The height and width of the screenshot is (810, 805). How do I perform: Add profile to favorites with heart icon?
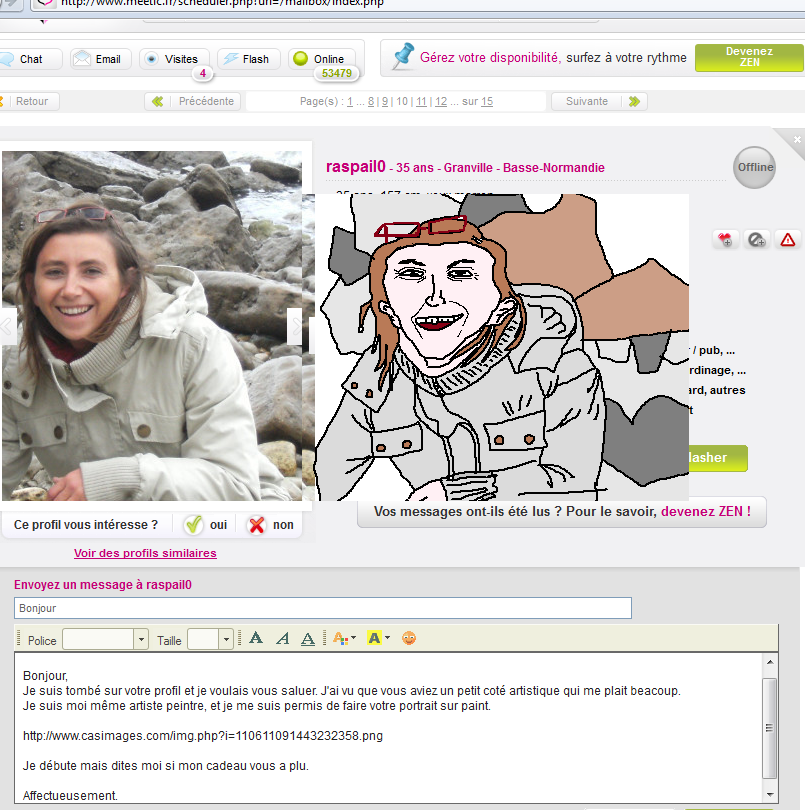(x=725, y=239)
